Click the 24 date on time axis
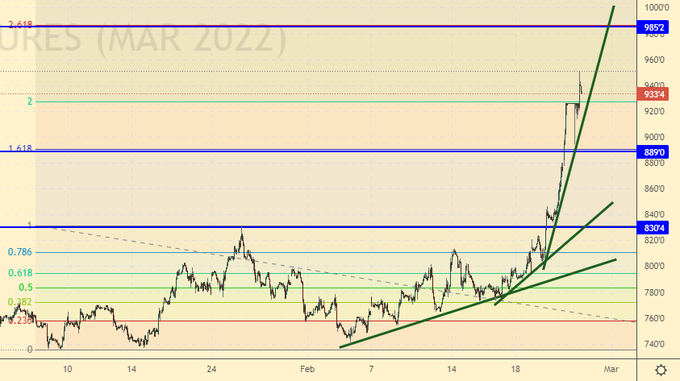The width and height of the screenshot is (680, 381). point(211,369)
